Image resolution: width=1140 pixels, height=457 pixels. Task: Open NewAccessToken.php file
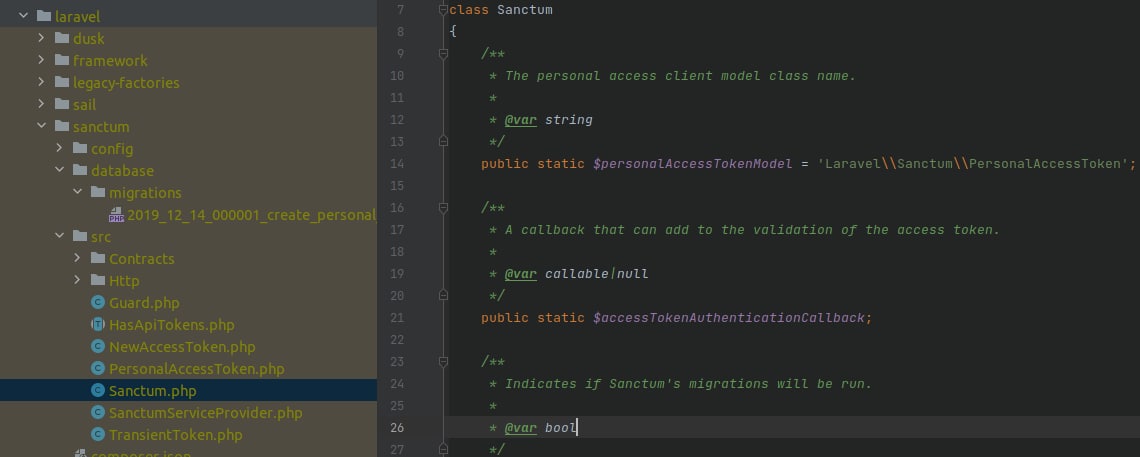click(x=182, y=347)
